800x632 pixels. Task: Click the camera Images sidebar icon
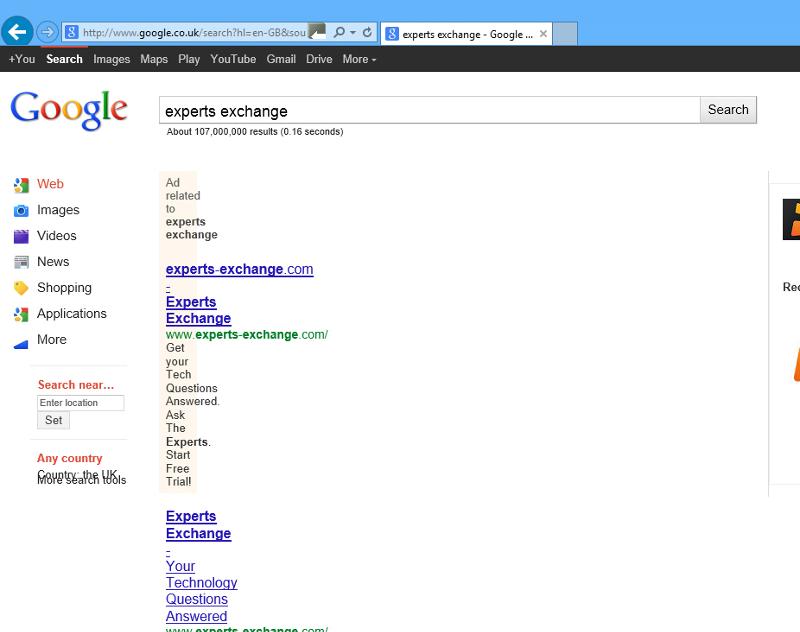pos(21,211)
